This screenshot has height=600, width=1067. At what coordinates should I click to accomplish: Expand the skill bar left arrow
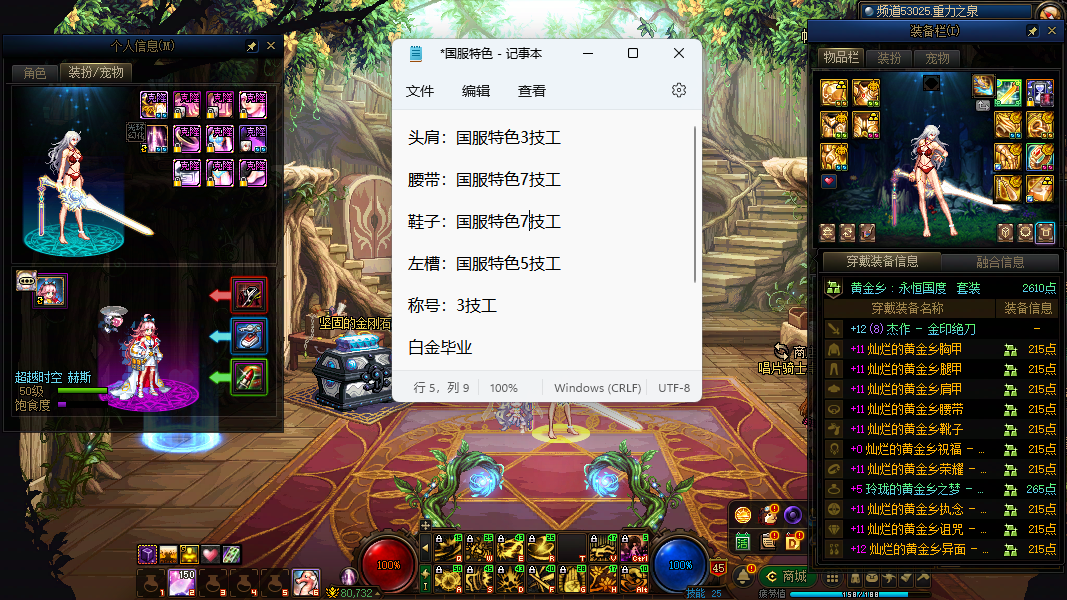425,547
